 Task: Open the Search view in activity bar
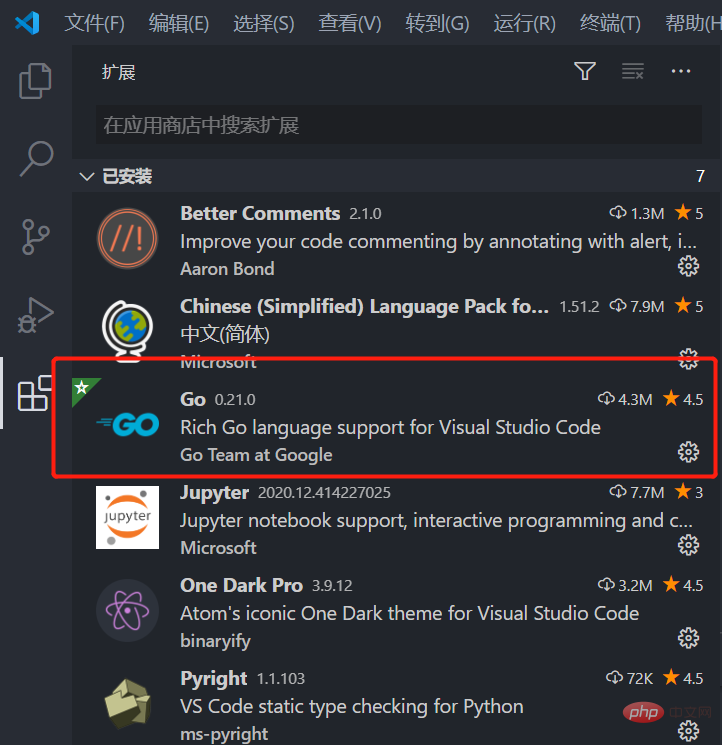(36, 158)
